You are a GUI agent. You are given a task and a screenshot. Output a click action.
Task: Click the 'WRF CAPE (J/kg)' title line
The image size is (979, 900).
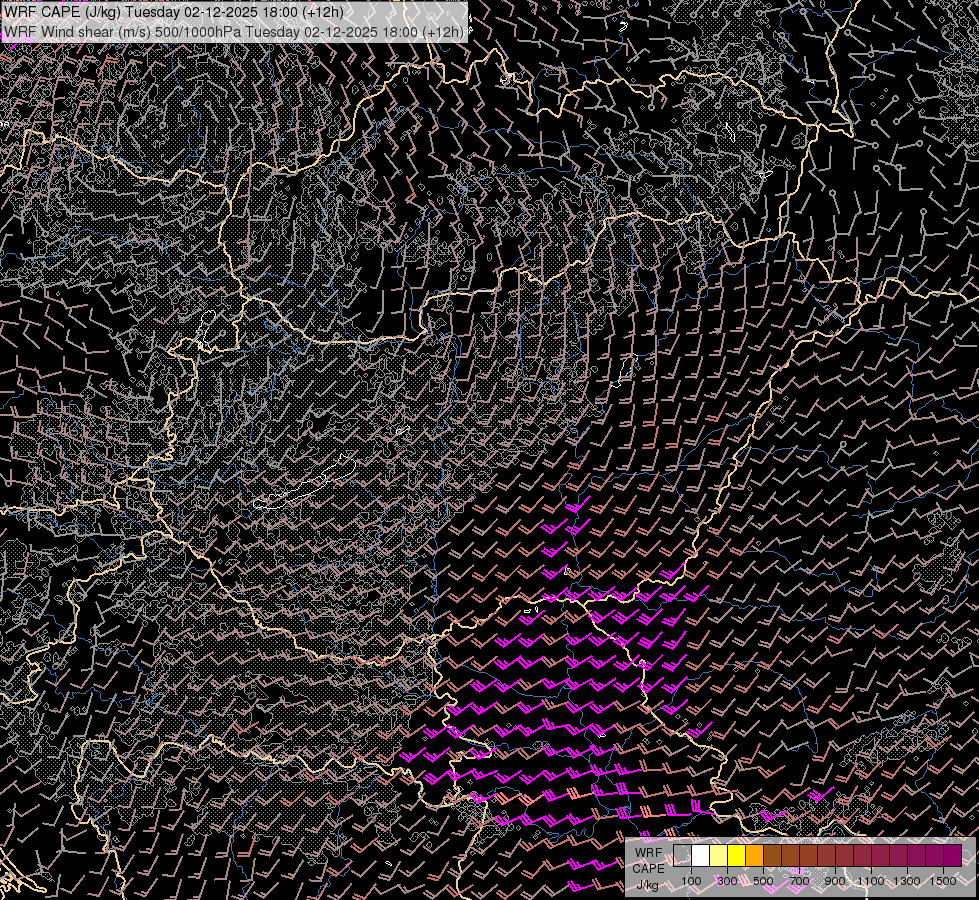(174, 12)
